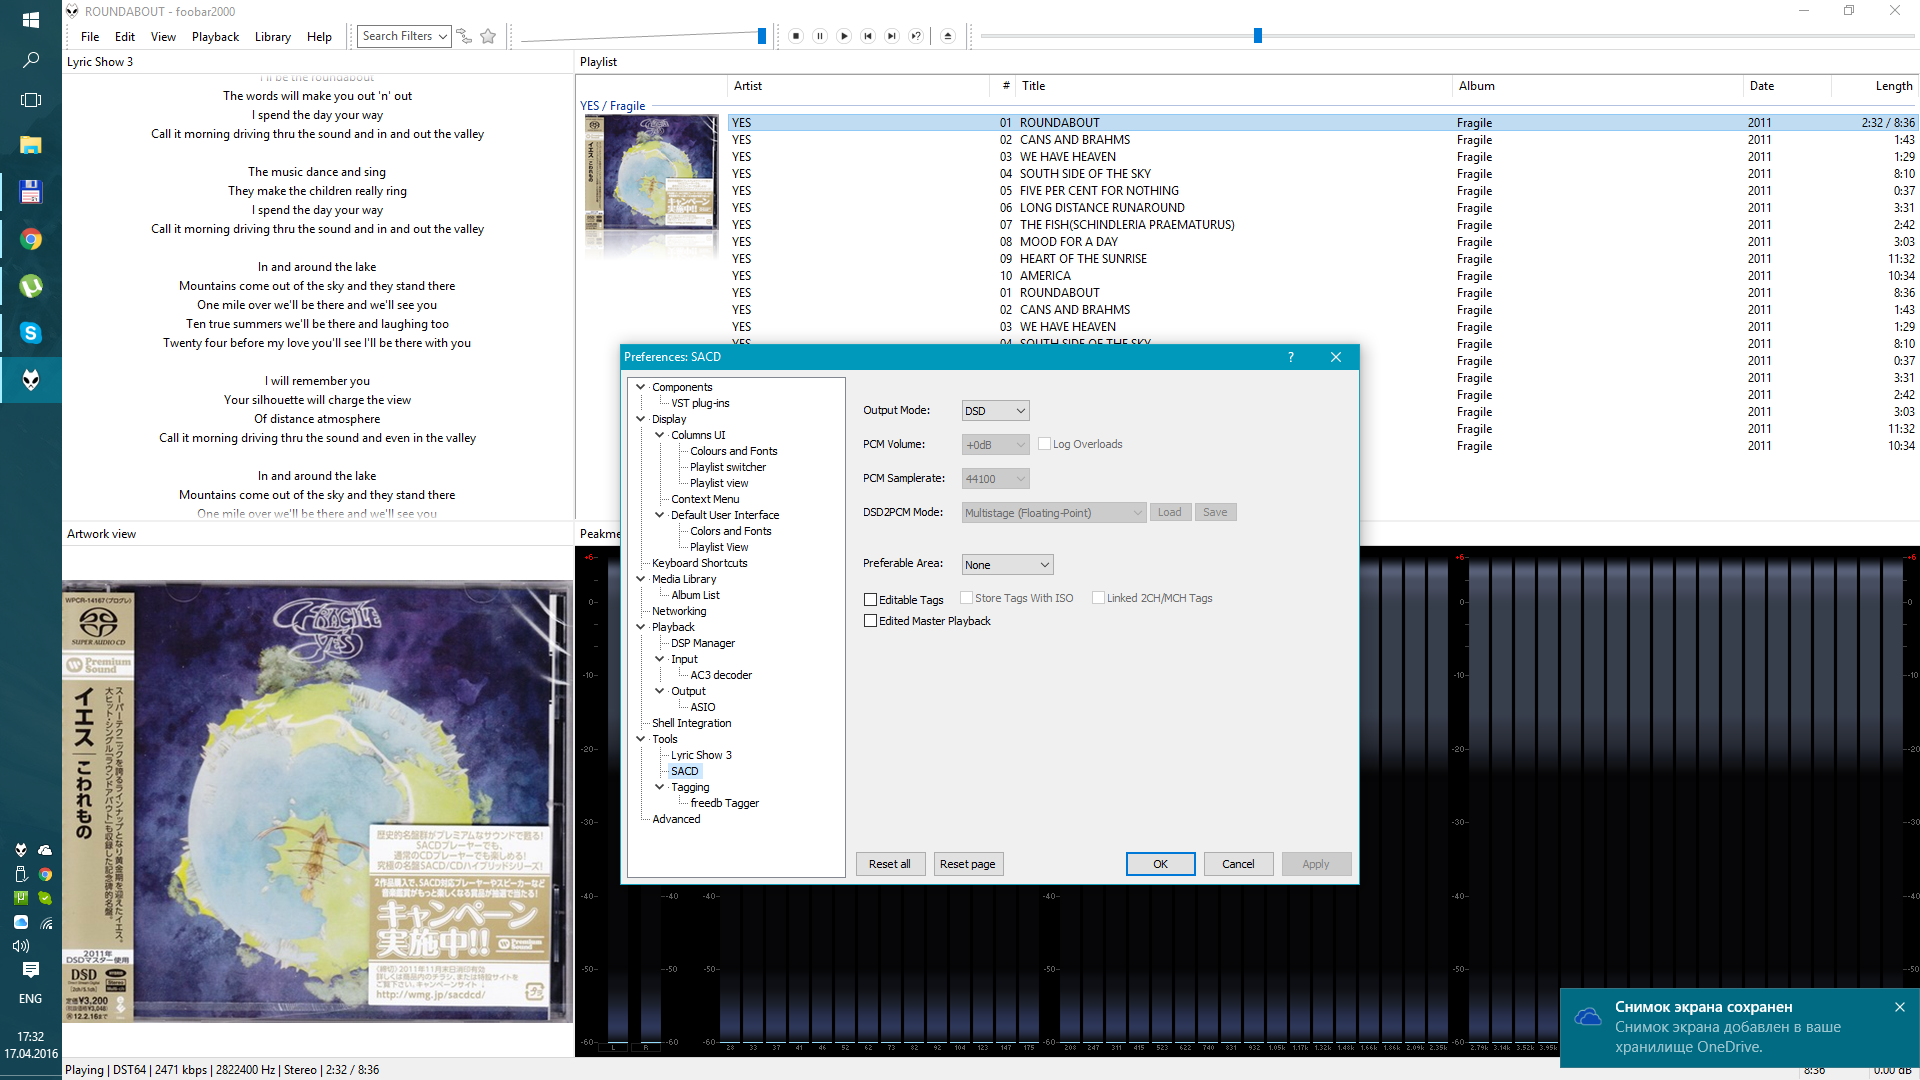This screenshot has width=1920, height=1080.
Task: Click the Apply button
Action: (1316, 864)
